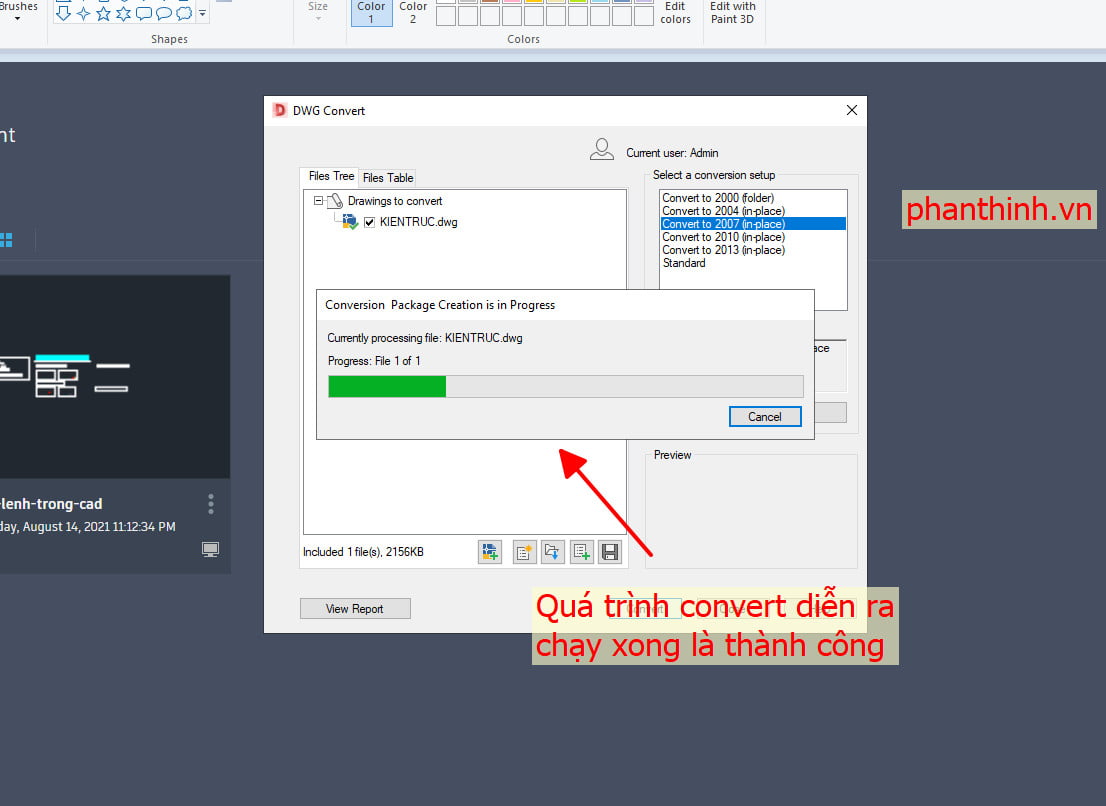The image size is (1106, 806).
Task: Pick the pink color swatch in Paint
Action: click(511, 2)
